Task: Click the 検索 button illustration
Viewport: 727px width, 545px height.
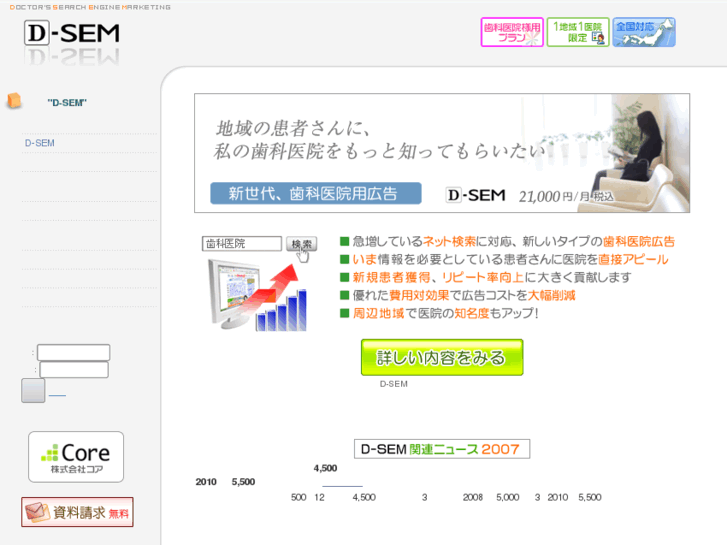Action: pos(301,244)
